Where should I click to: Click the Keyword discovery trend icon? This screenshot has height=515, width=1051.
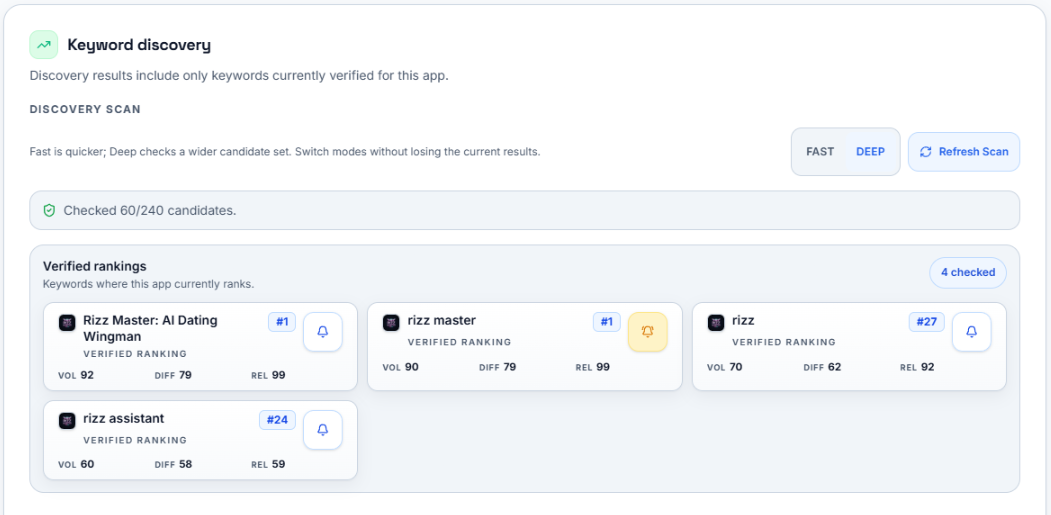tap(44, 45)
